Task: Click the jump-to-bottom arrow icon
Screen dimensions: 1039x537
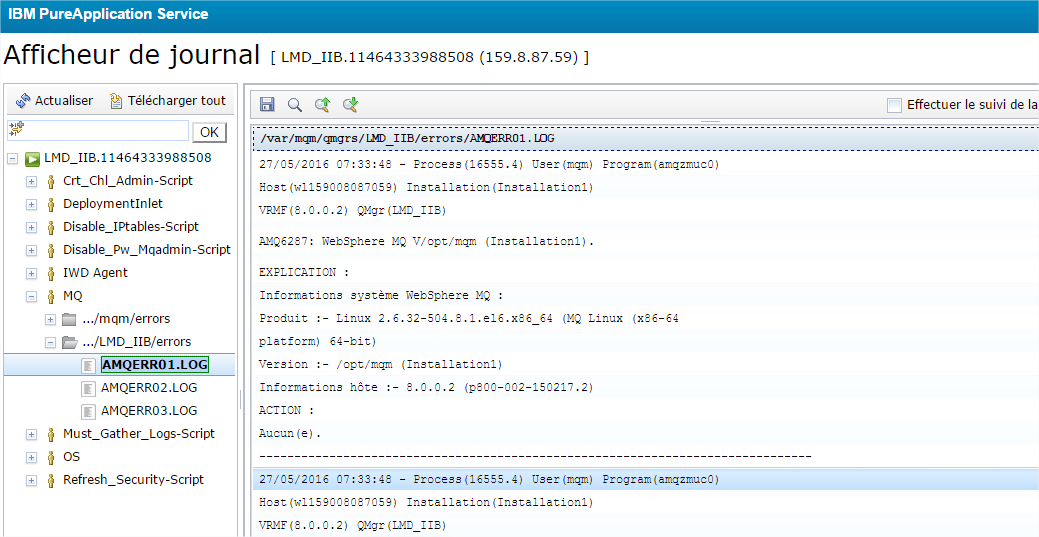Action: (x=350, y=104)
